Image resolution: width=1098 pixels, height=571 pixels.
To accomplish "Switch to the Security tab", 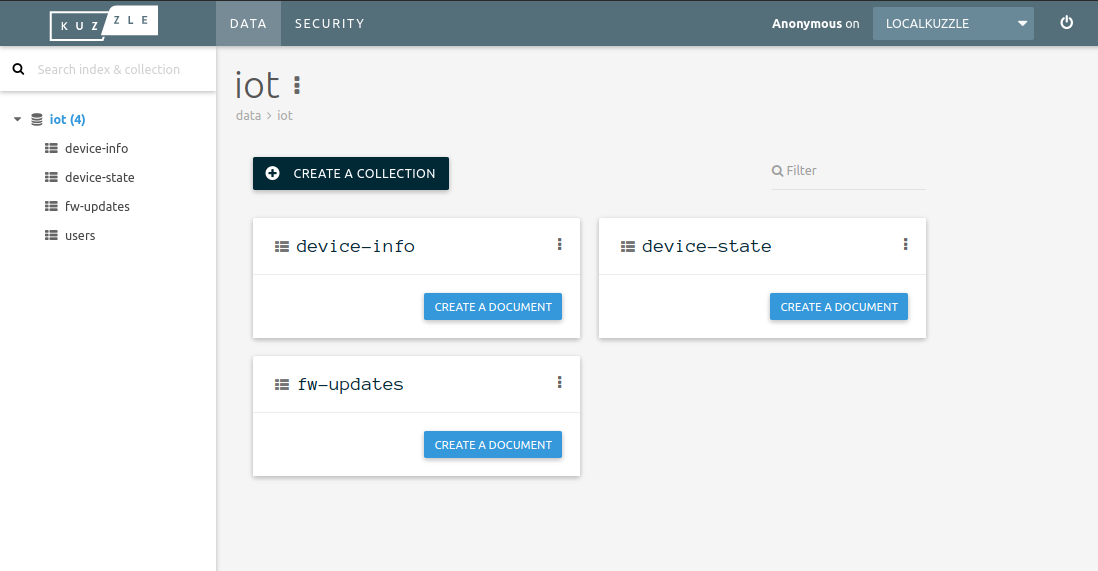I will coord(329,23).
